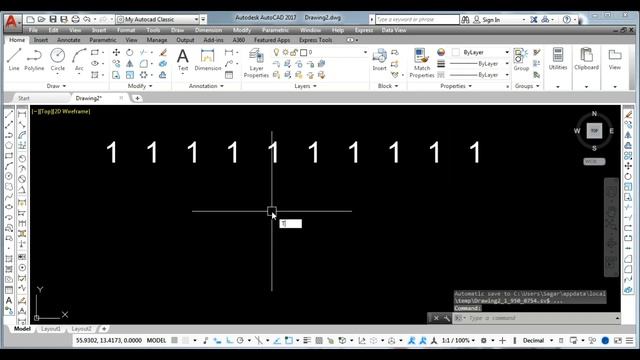This screenshot has width=640, height=360.
Task: Select the Arc tool in ribbon
Action: tap(79, 59)
